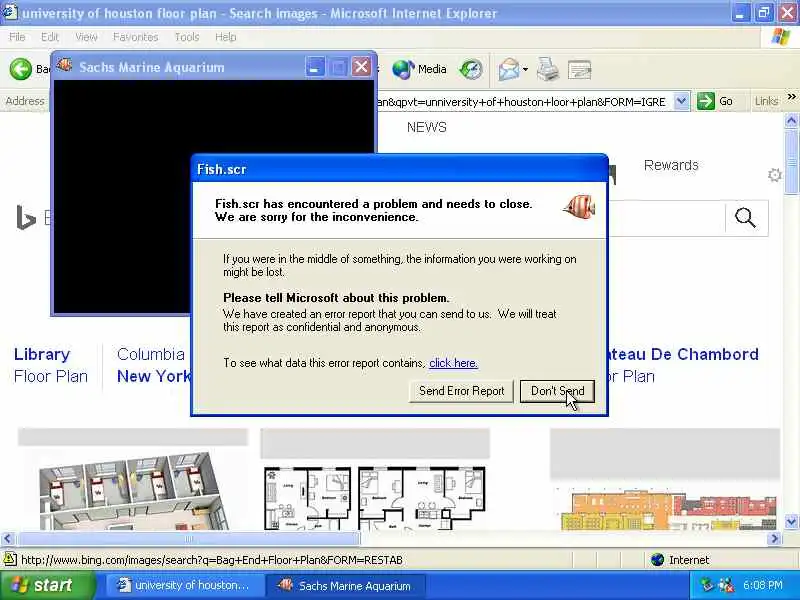The height and width of the screenshot is (600, 800).
Task: Click the Edit page icon in toolbar
Action: click(x=579, y=69)
